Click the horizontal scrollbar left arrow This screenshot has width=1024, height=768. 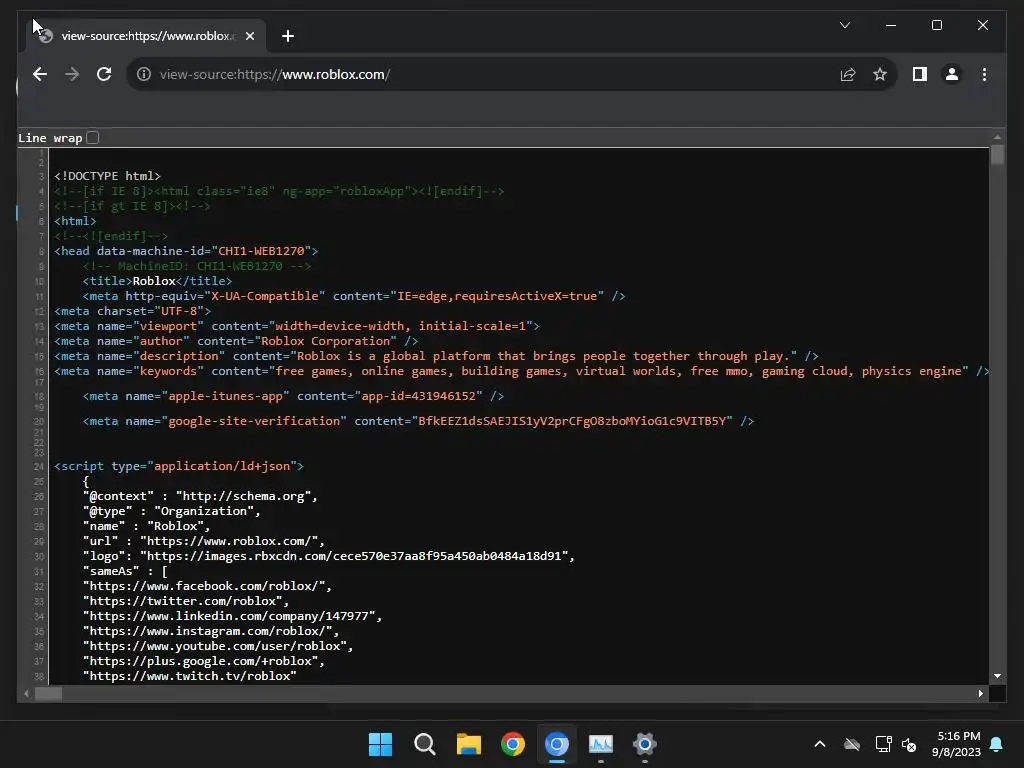click(x=26, y=694)
